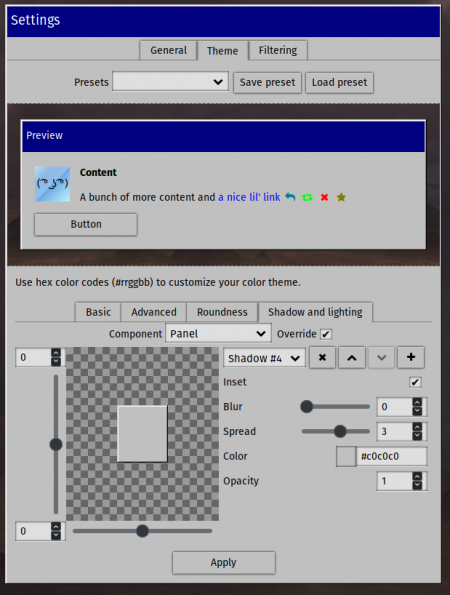
Task: Open the Presets dropdown
Action: point(170,82)
